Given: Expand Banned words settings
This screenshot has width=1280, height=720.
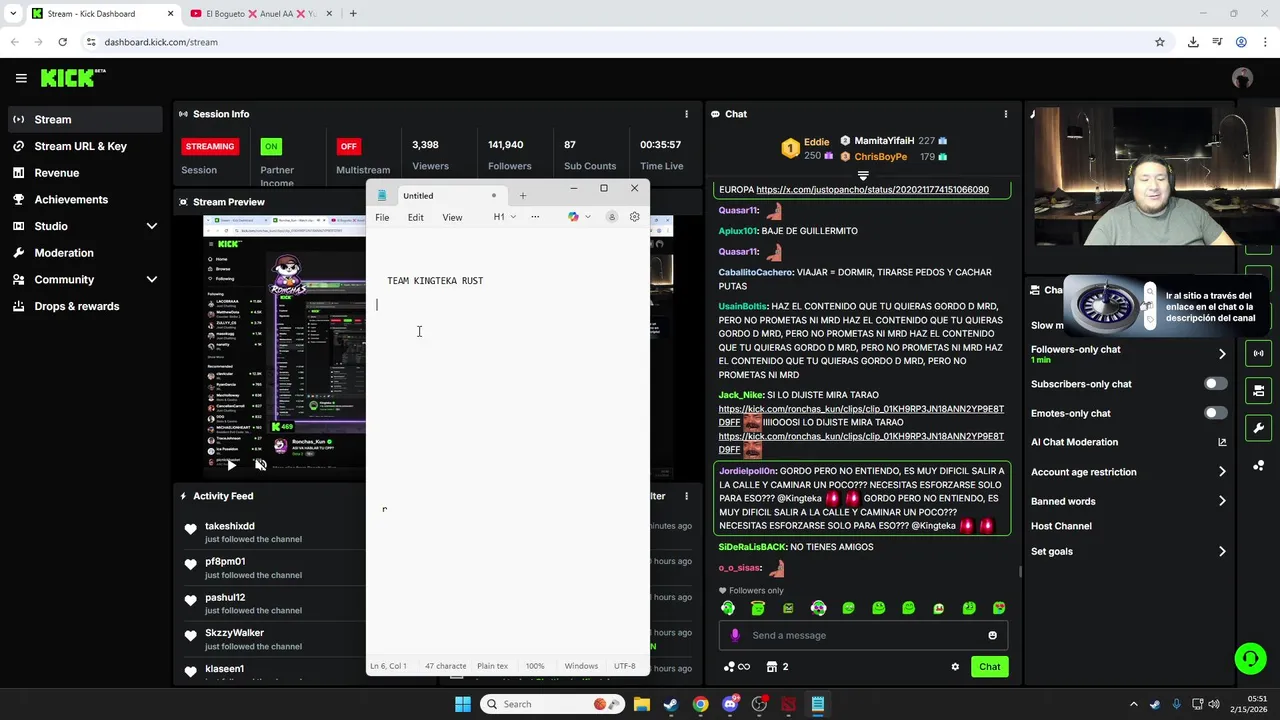Looking at the screenshot, I should [x=1222, y=501].
